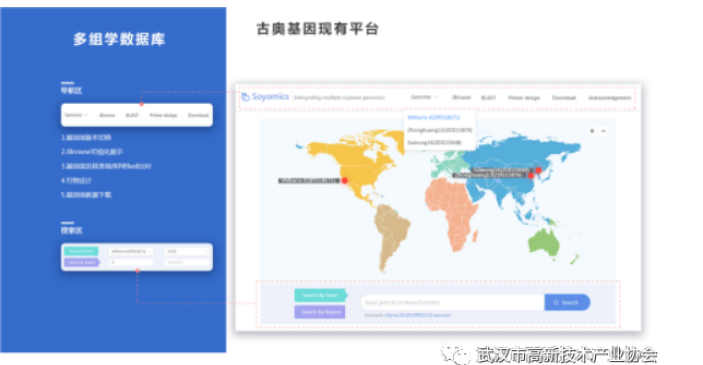
Task: Open Download in the website navbar
Action: pos(564,98)
